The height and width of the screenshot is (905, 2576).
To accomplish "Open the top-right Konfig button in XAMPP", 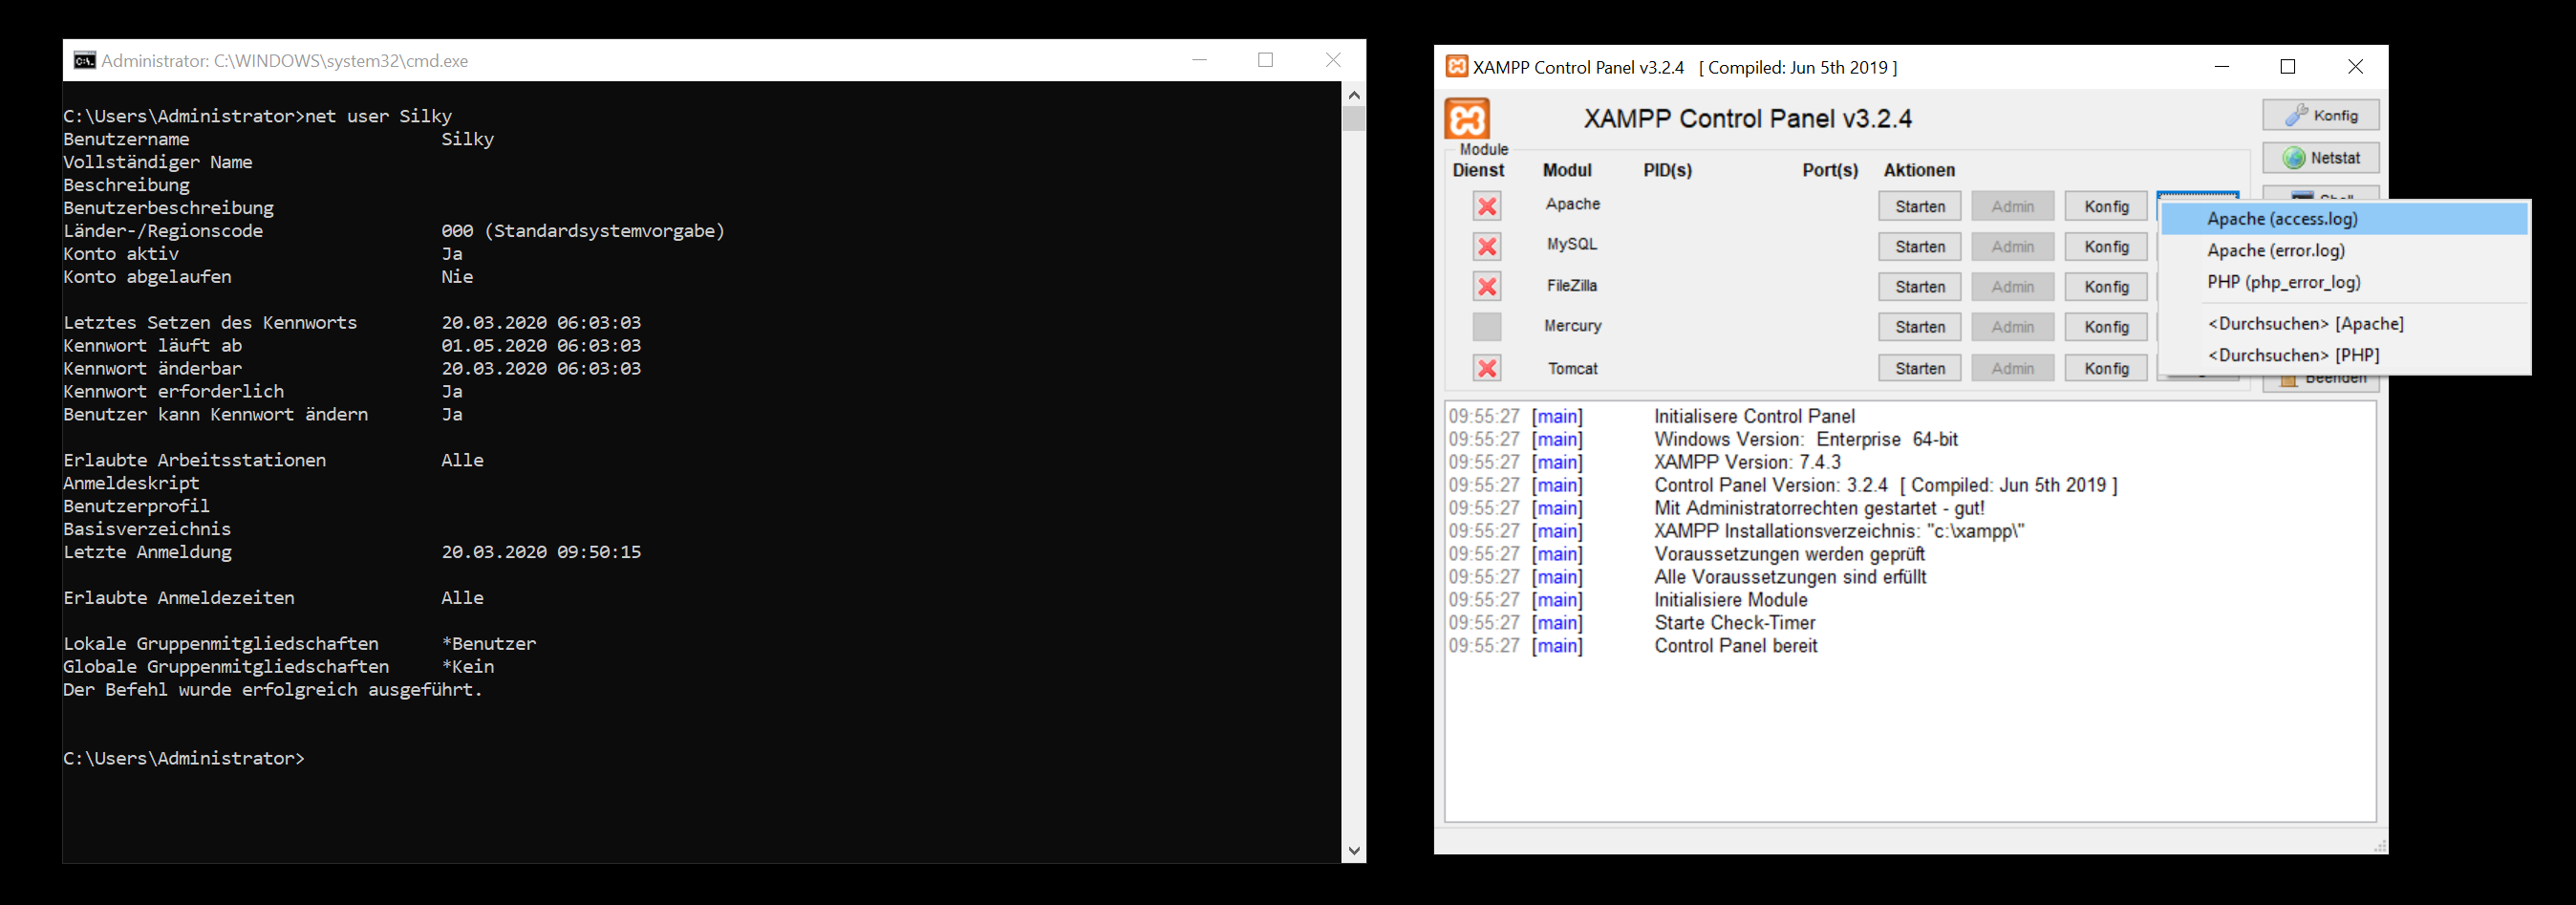I will (2321, 115).
